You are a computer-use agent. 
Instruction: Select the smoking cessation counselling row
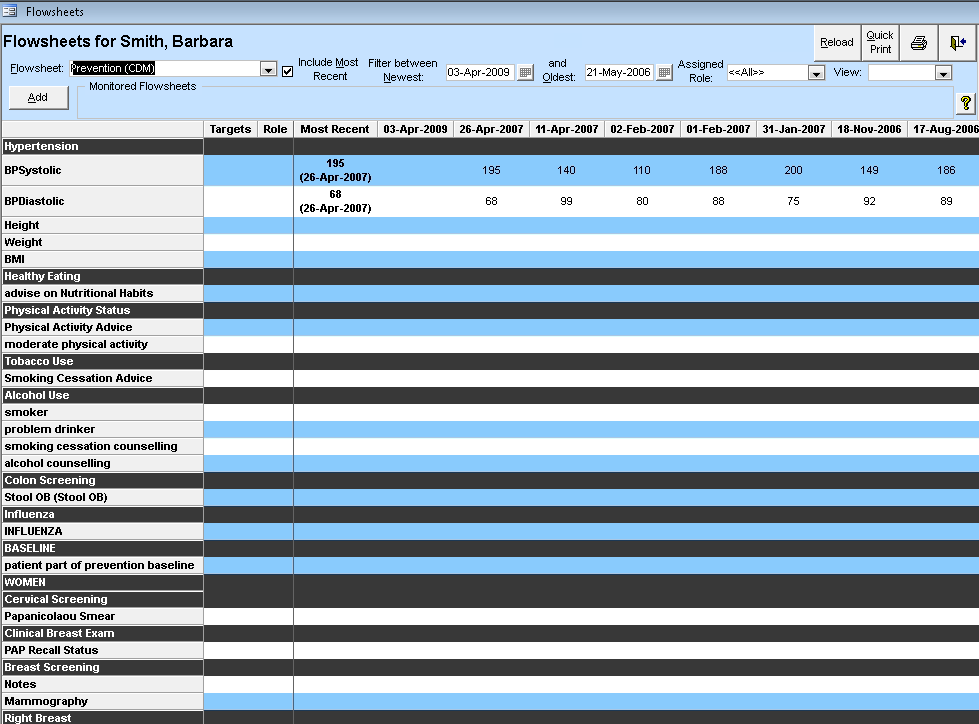coord(102,446)
